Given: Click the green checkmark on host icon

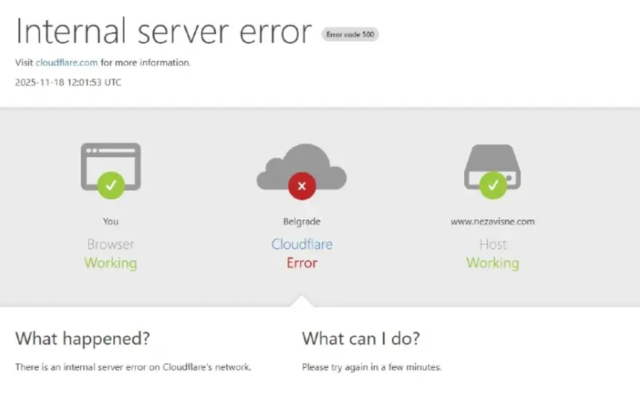Looking at the screenshot, I should (x=492, y=185).
